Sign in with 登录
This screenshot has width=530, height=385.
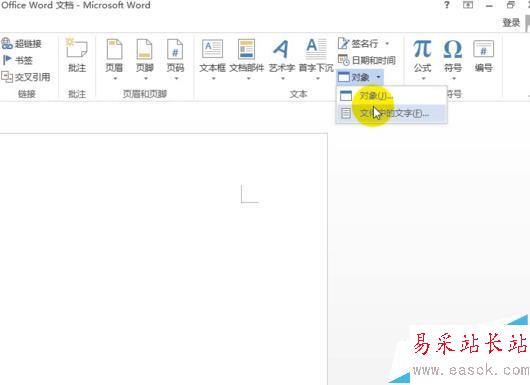(511, 23)
